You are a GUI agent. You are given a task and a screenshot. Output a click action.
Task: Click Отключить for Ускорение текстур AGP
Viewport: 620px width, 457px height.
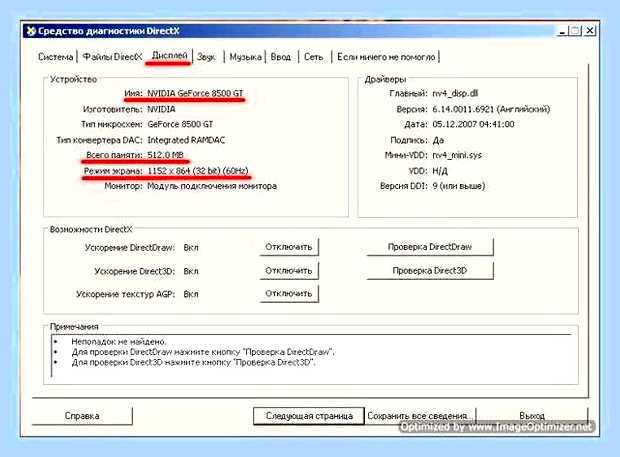[289, 294]
